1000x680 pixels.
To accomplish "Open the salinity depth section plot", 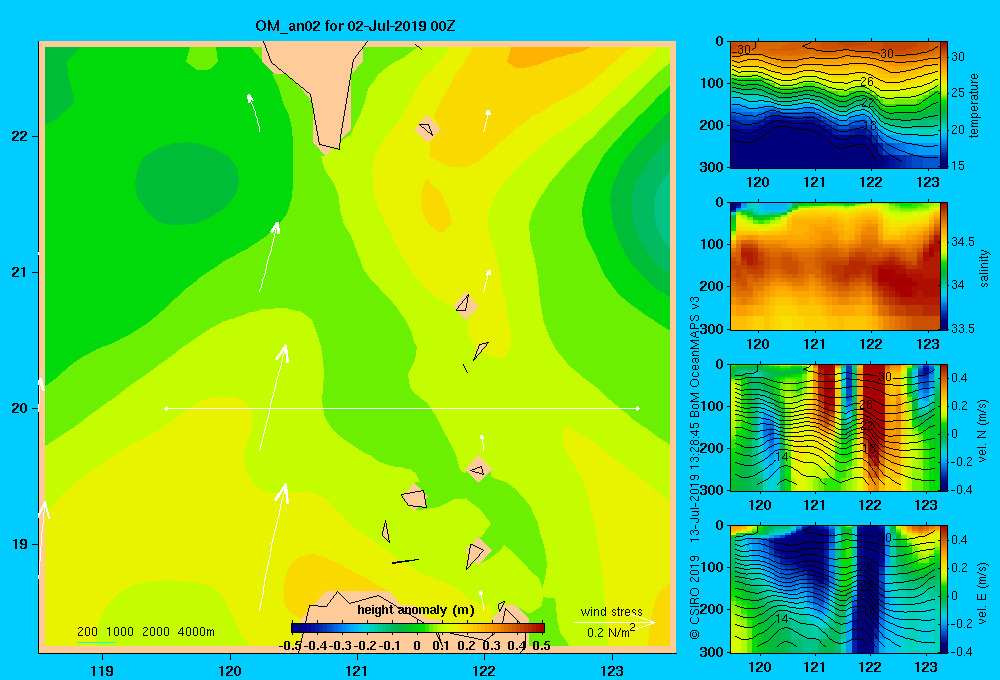I will (834, 266).
